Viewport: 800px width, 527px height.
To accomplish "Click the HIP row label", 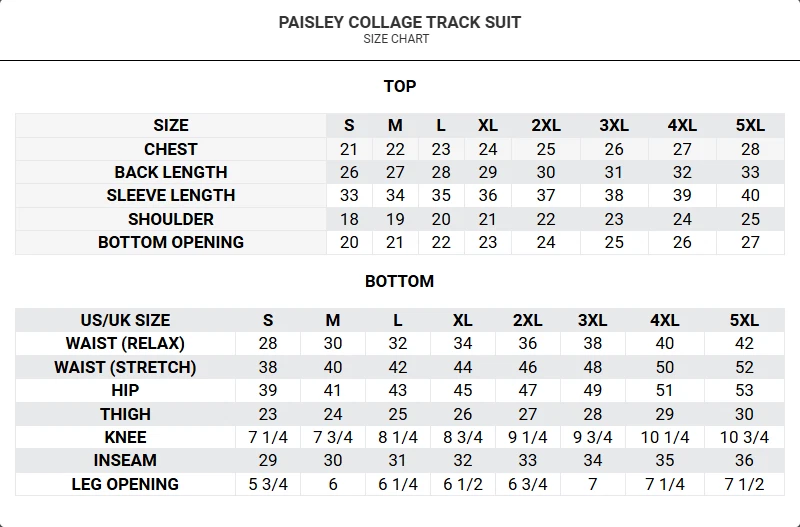I will coord(125,390).
